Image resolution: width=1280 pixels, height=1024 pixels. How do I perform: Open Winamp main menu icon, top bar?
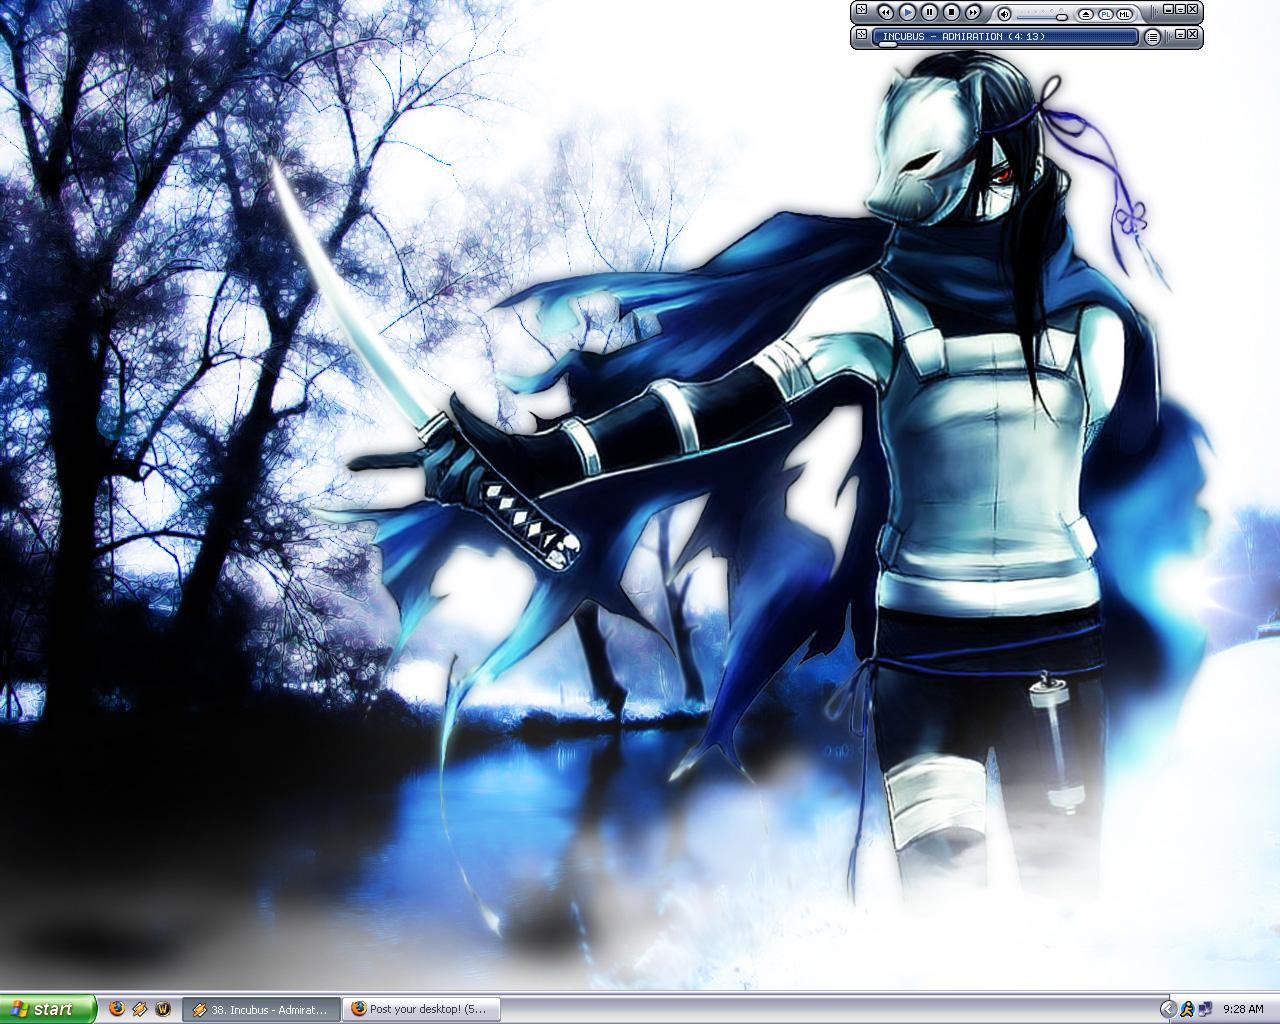coord(861,10)
